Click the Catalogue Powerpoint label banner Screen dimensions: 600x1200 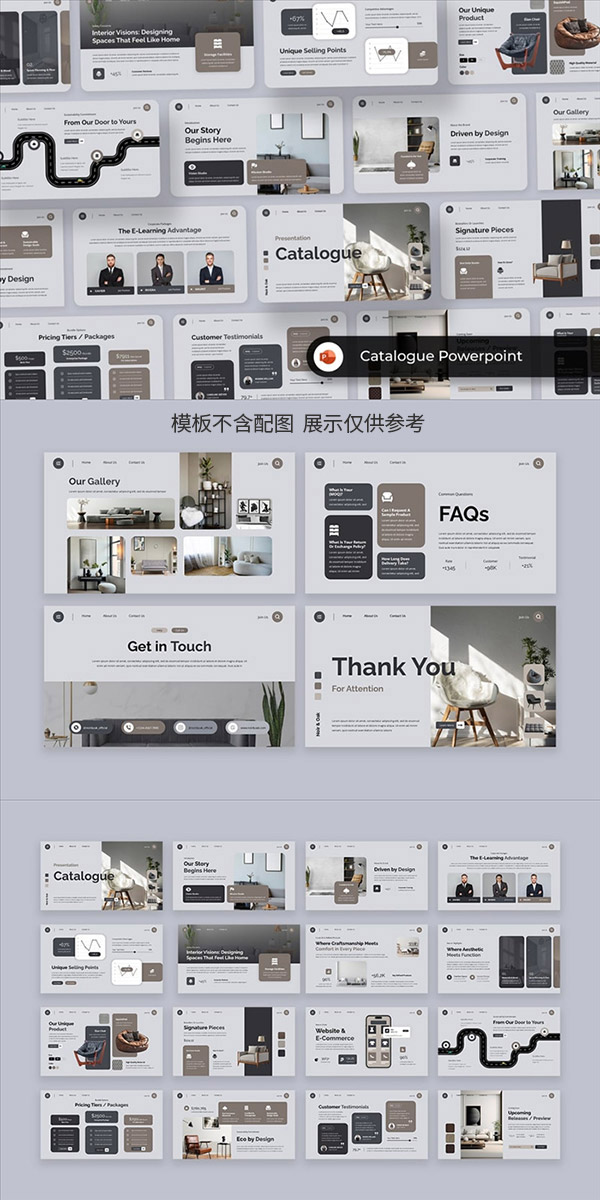tap(440, 356)
